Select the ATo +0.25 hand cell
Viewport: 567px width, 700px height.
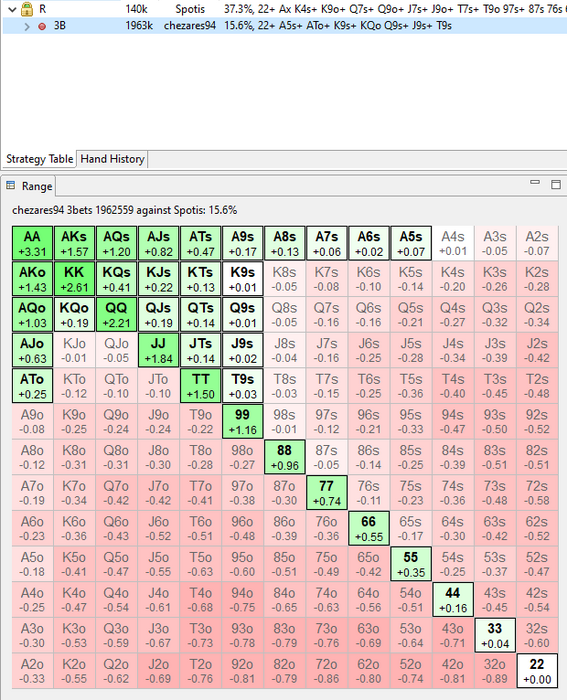[x=32, y=386]
